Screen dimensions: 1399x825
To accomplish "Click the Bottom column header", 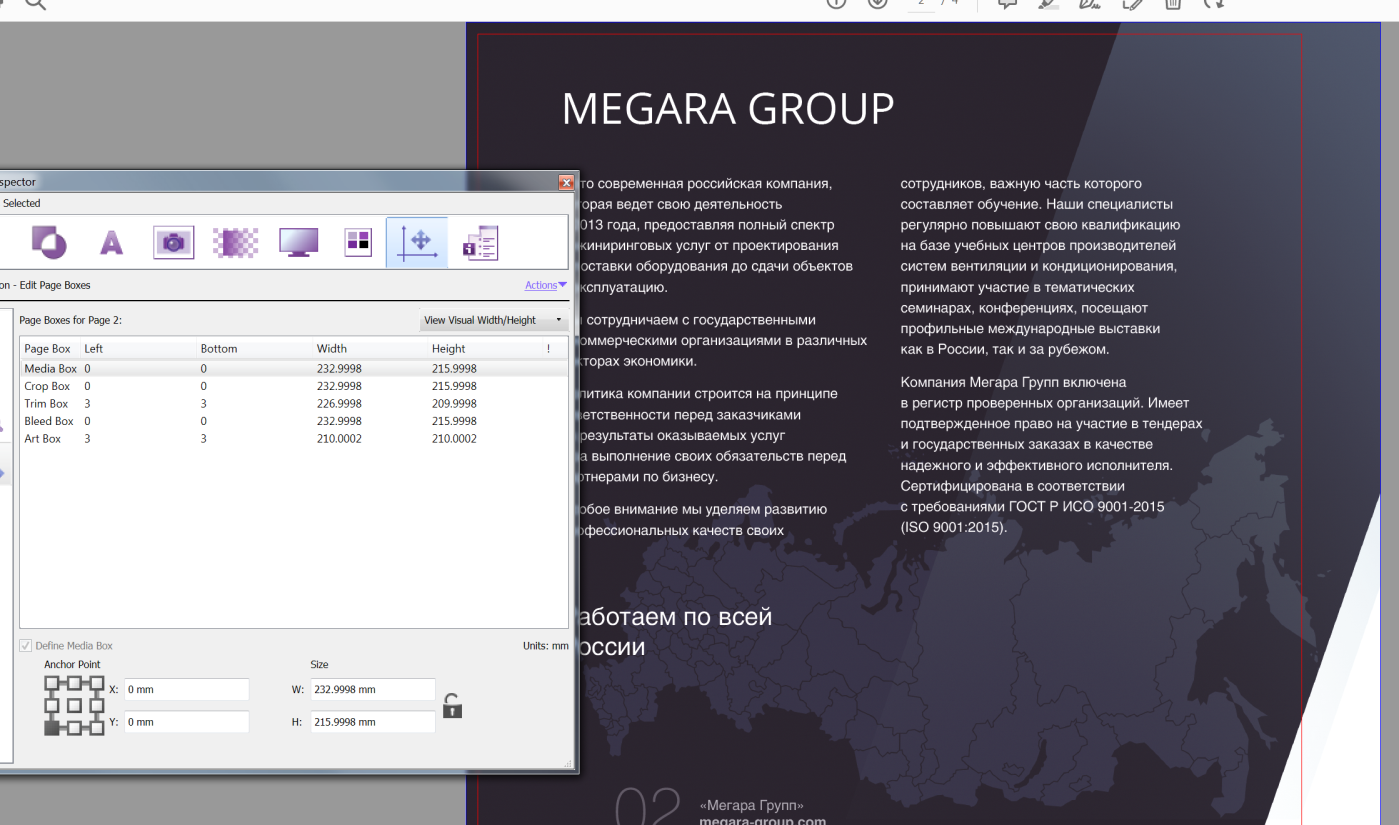I will coord(255,349).
